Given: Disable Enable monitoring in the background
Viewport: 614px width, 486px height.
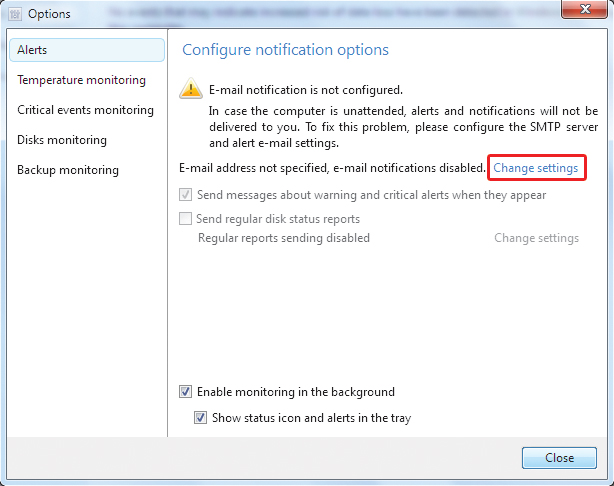Looking at the screenshot, I should coord(185,392).
